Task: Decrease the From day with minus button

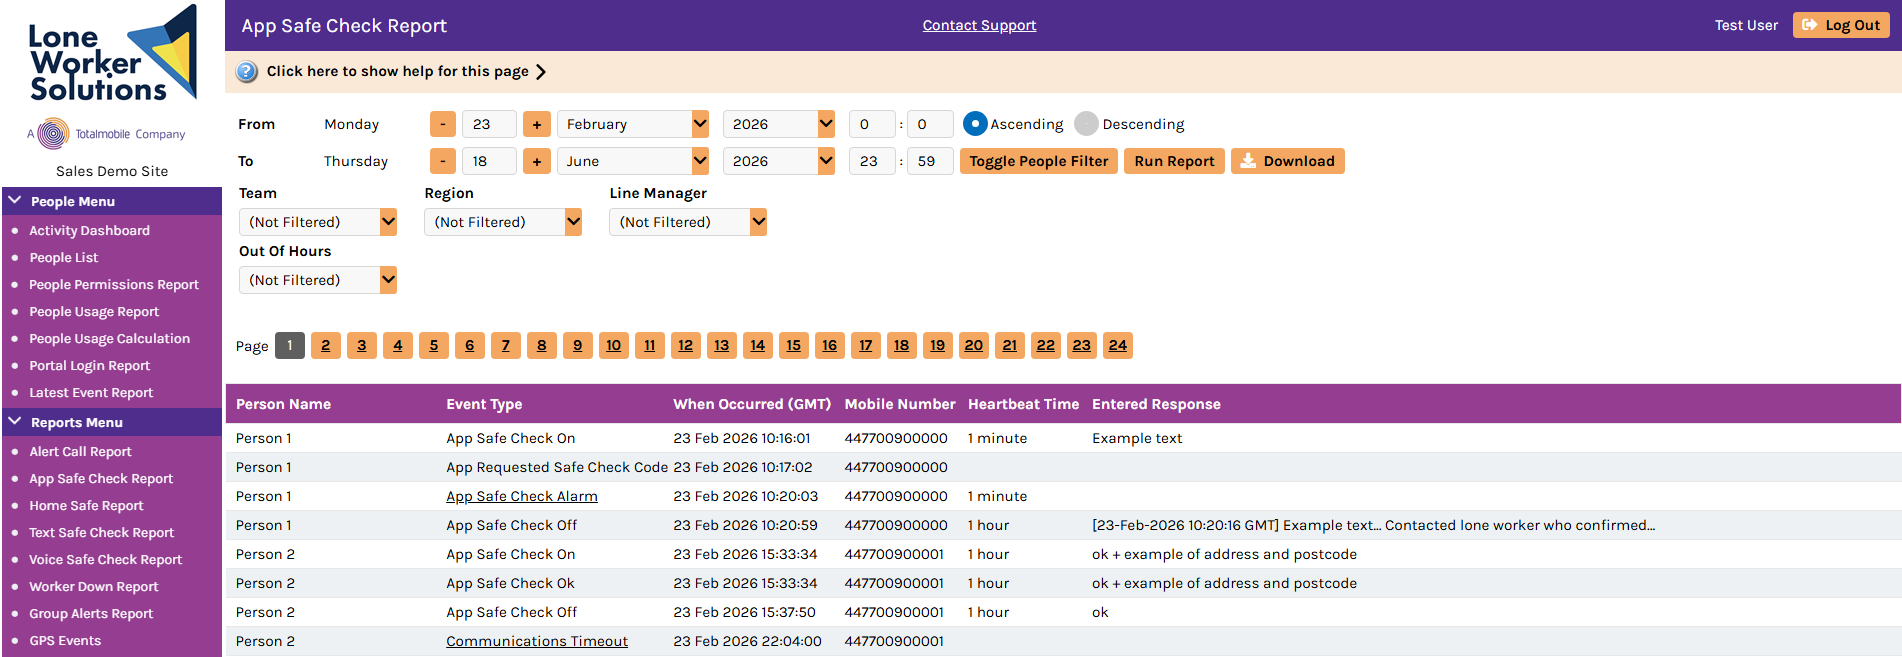Action: point(443,124)
